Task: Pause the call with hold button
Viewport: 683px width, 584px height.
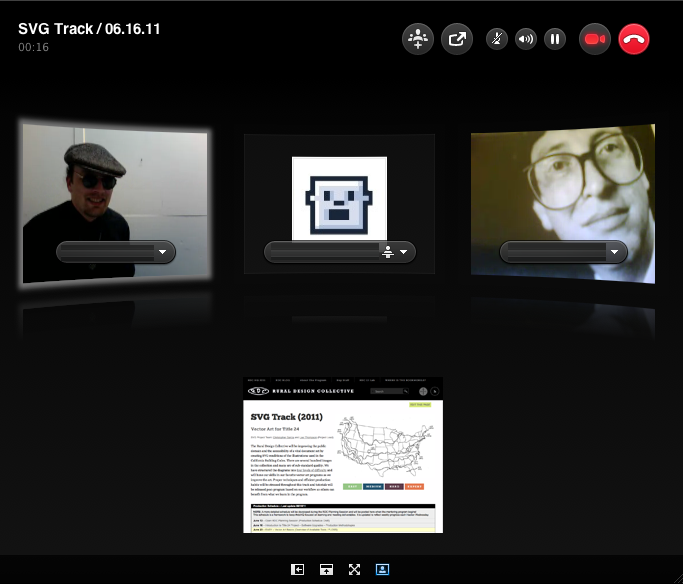Action: coord(556,40)
